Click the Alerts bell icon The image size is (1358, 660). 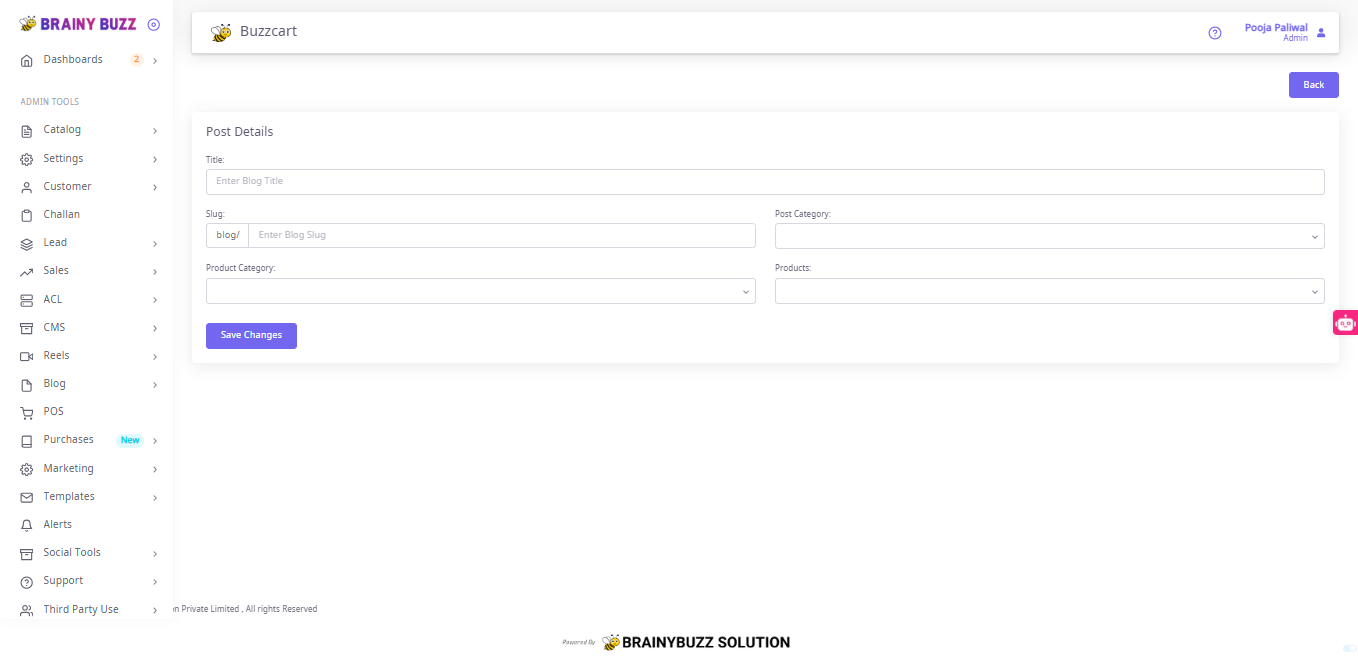[x=27, y=525]
